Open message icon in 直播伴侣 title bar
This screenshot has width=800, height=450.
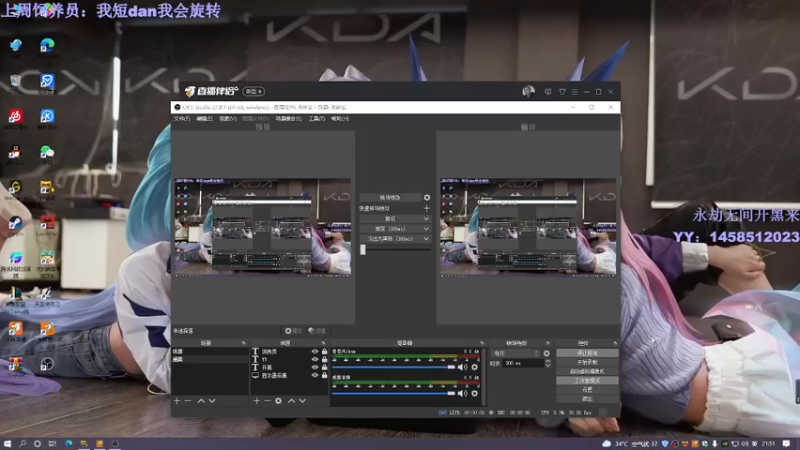pos(548,92)
